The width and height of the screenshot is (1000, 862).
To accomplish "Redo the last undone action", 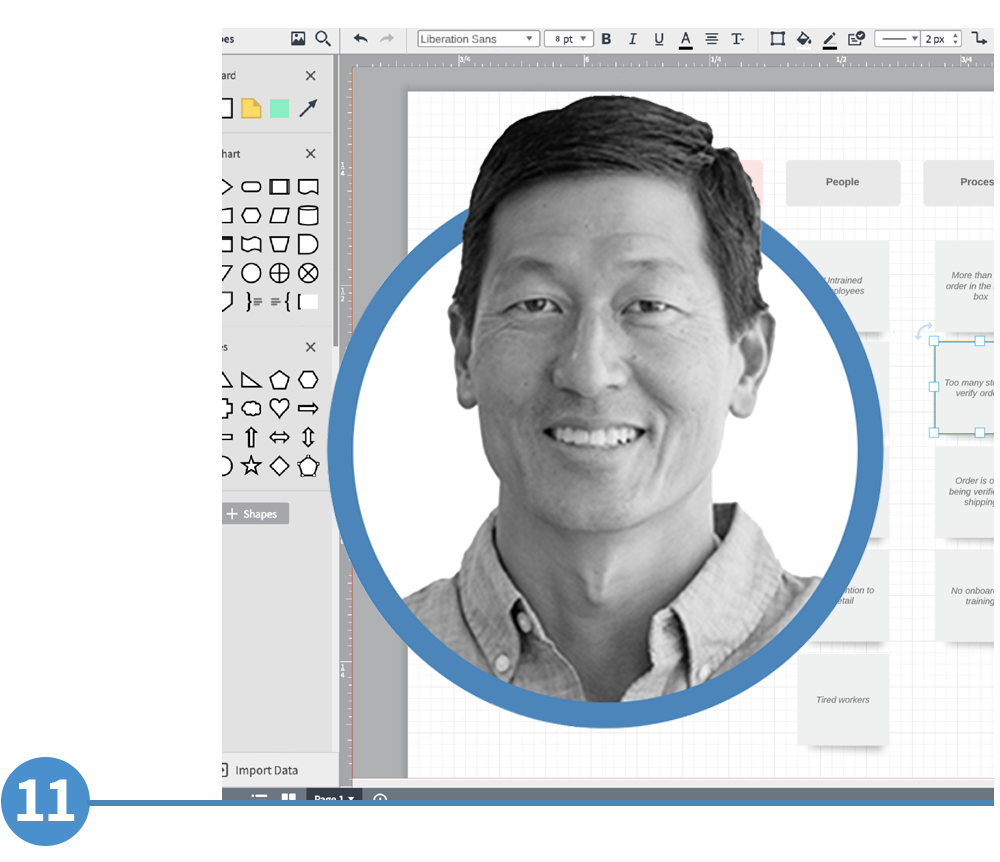I will [x=386, y=39].
